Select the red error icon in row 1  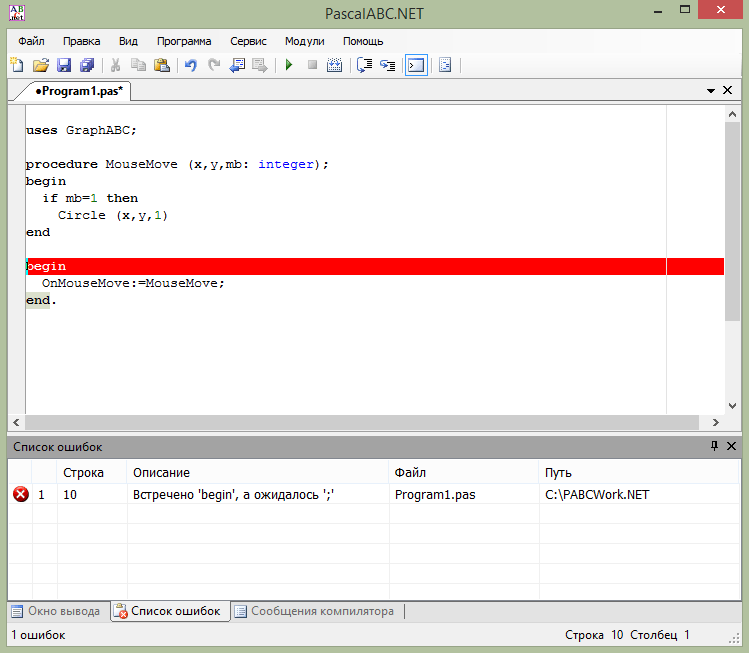[x=21, y=494]
